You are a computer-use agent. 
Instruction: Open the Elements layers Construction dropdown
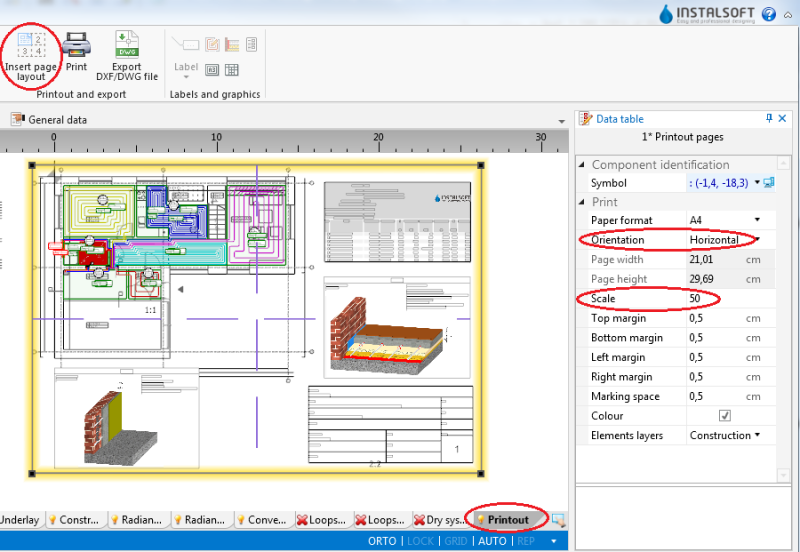tap(757, 435)
